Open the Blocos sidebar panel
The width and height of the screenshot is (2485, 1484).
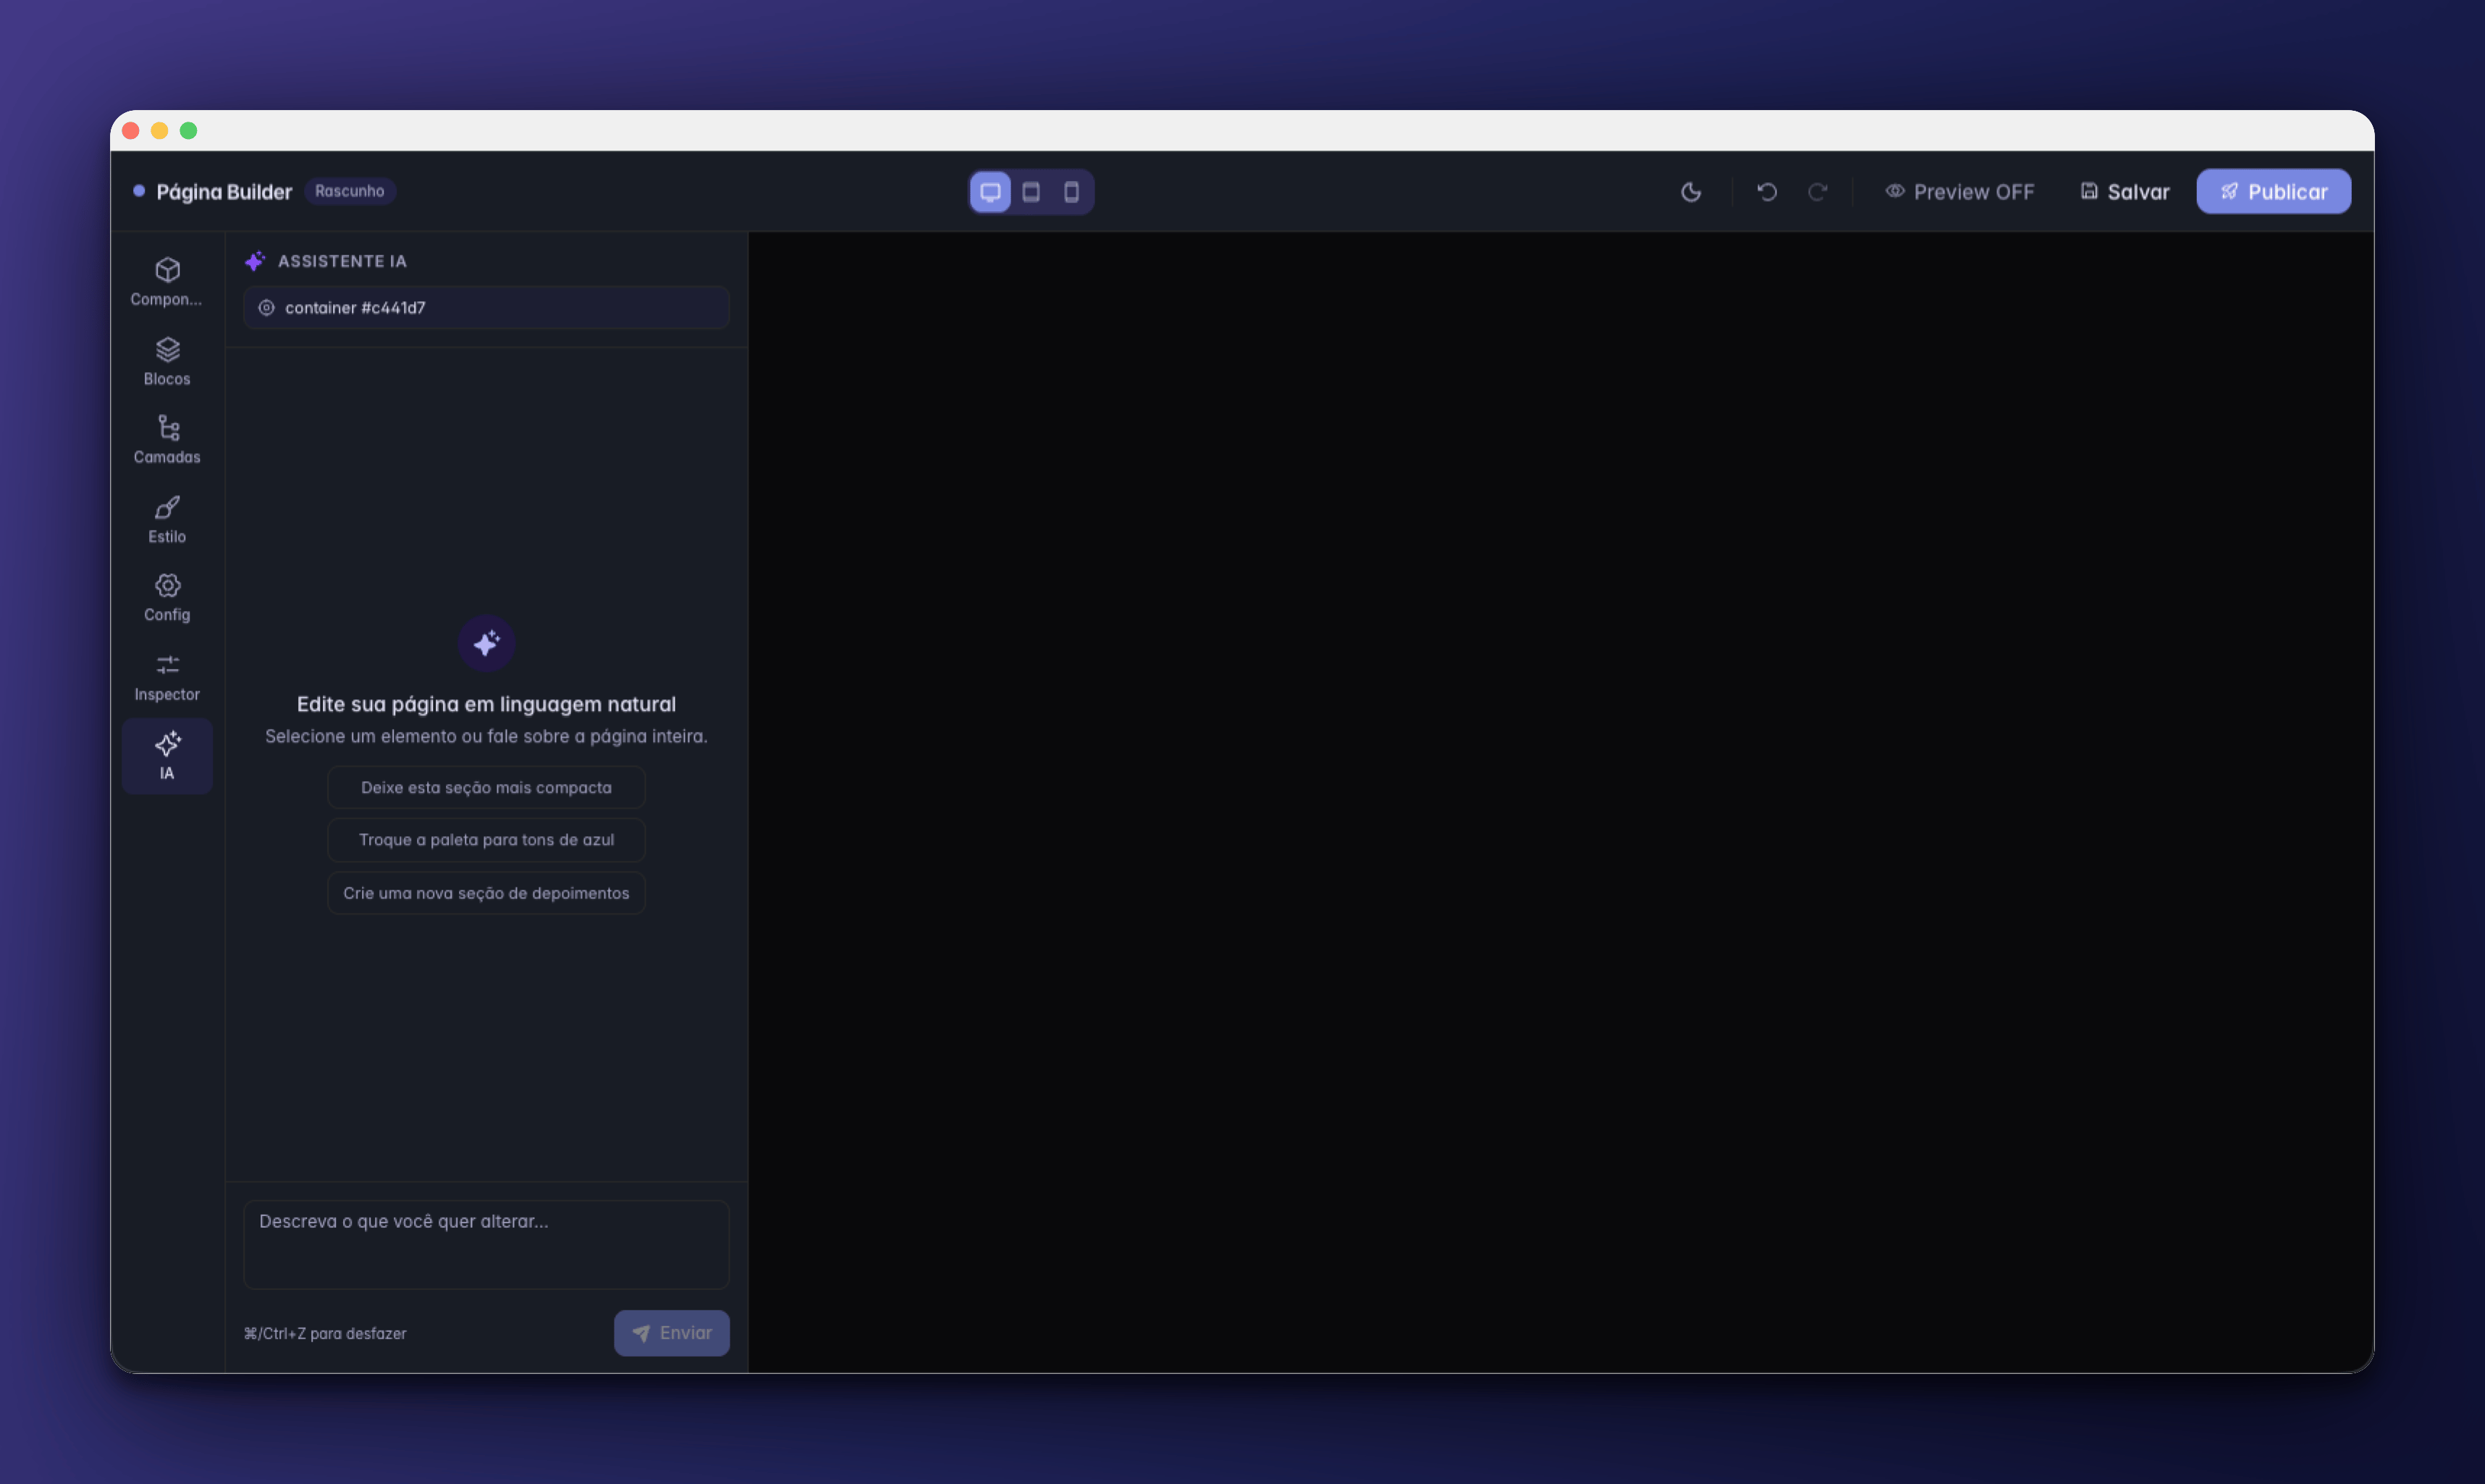click(x=167, y=361)
